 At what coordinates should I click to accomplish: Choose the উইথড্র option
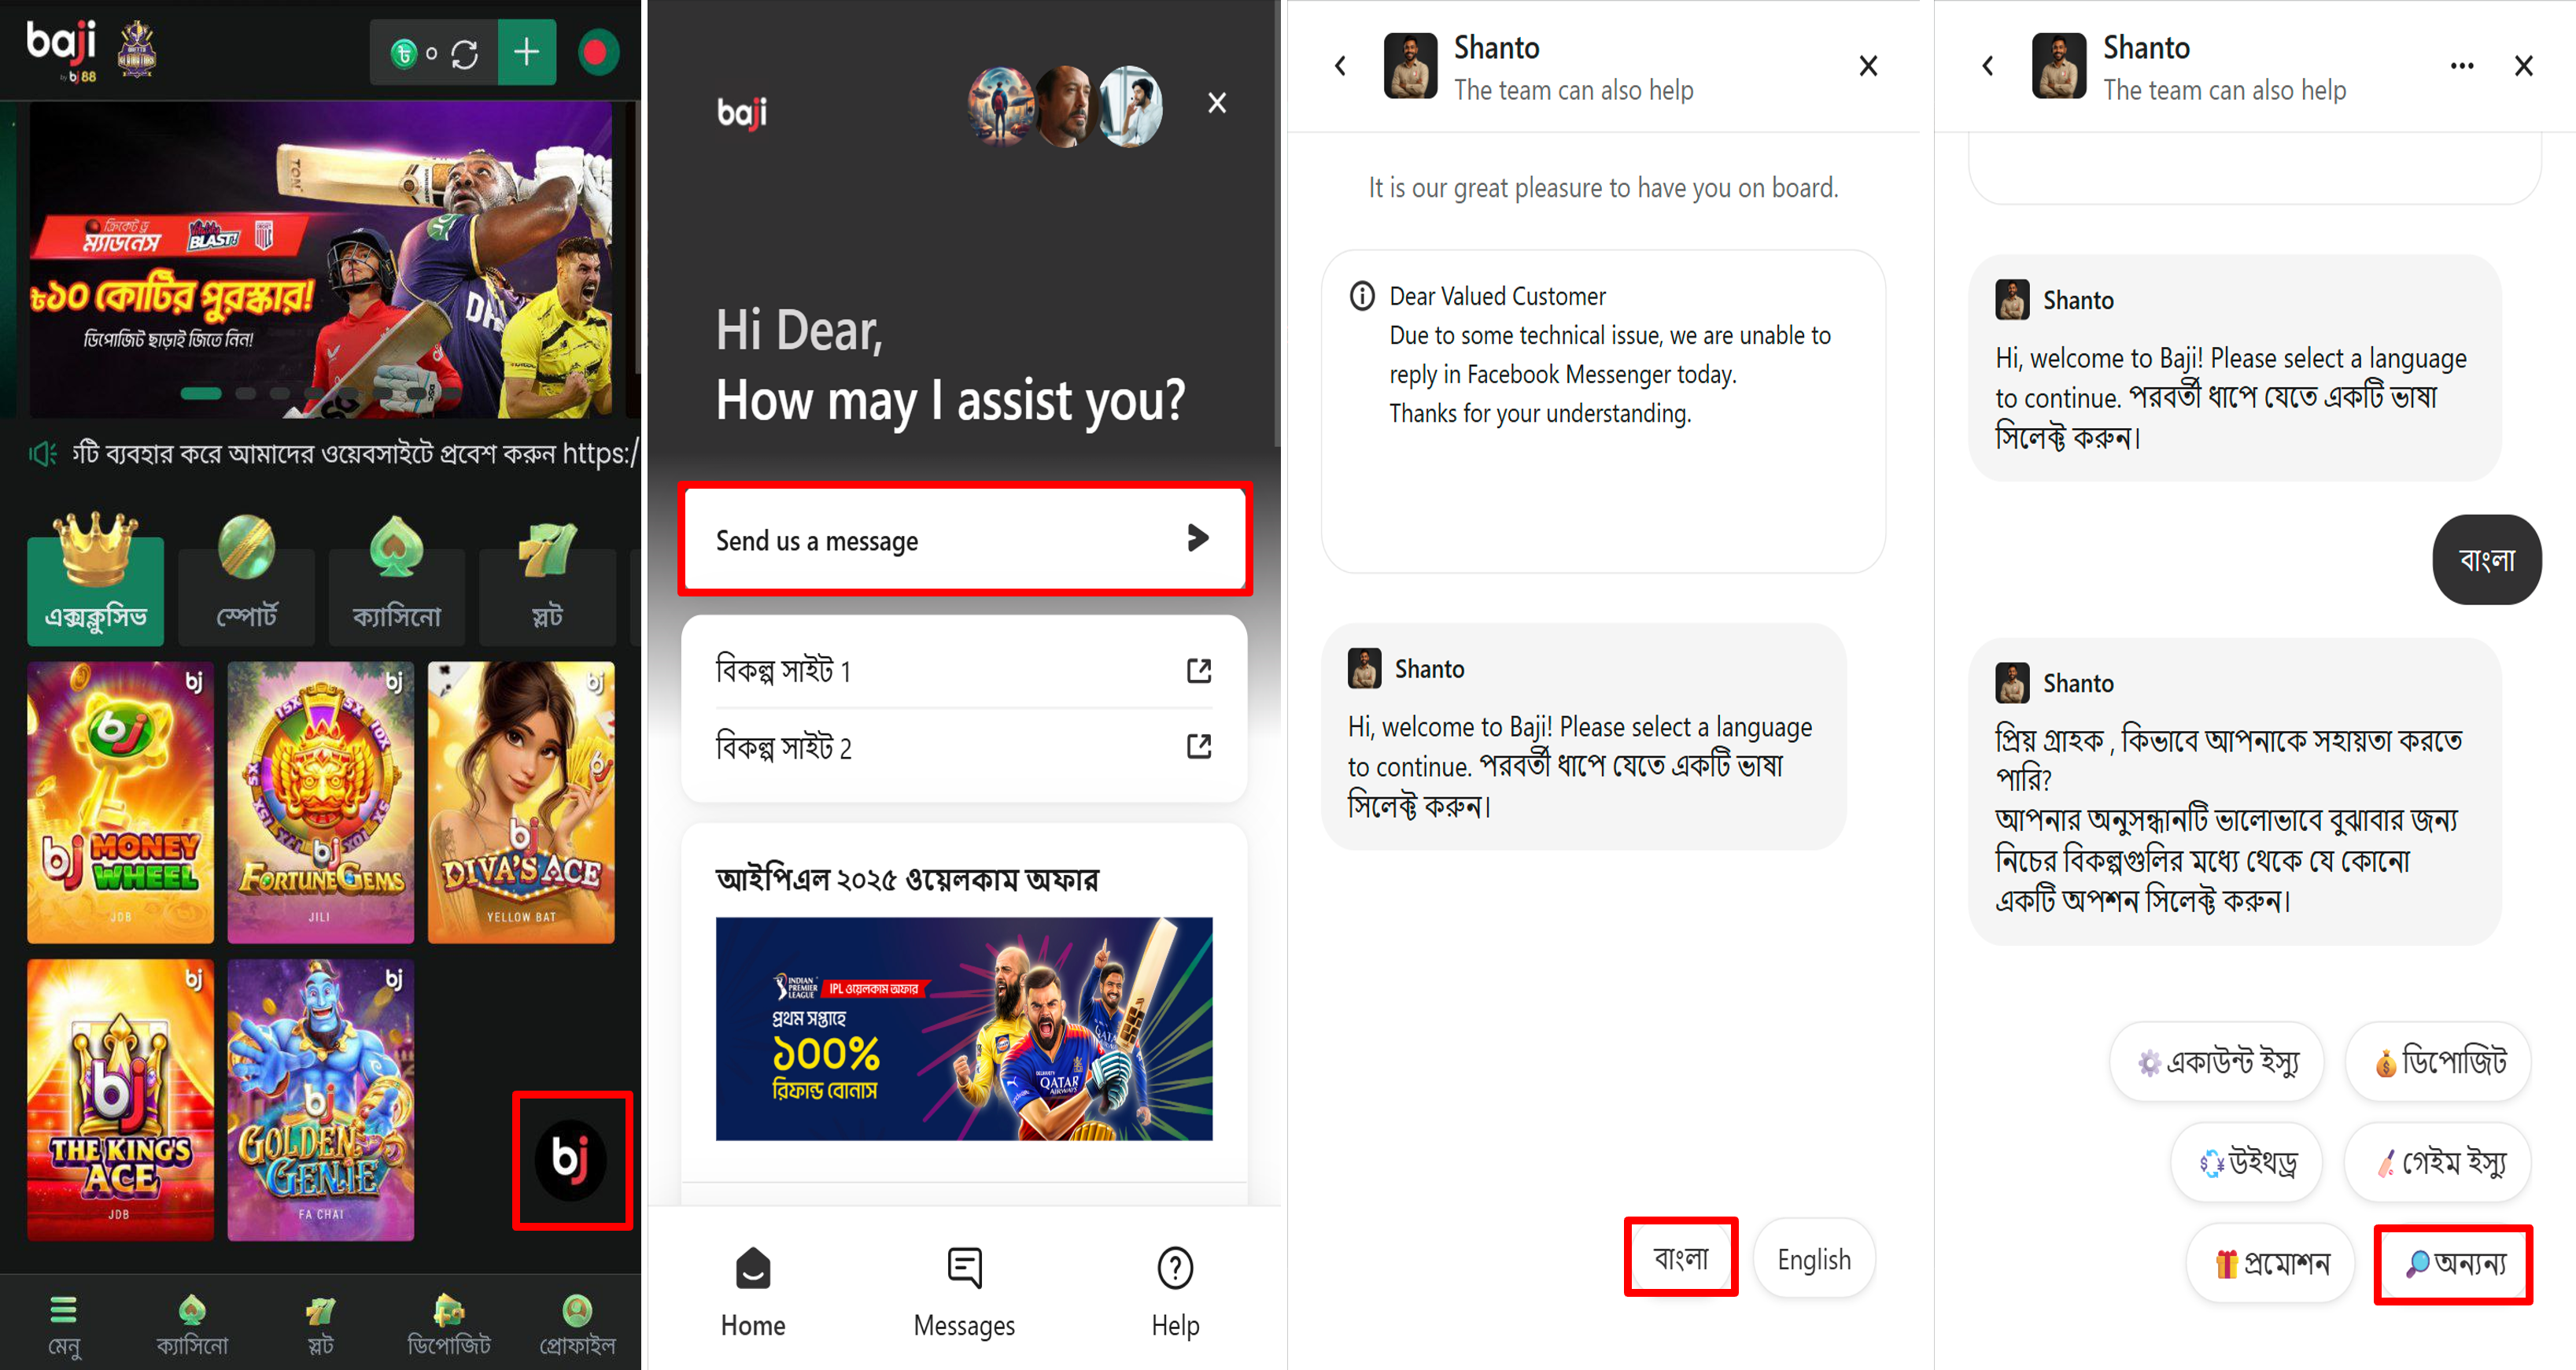[x=2247, y=1162]
